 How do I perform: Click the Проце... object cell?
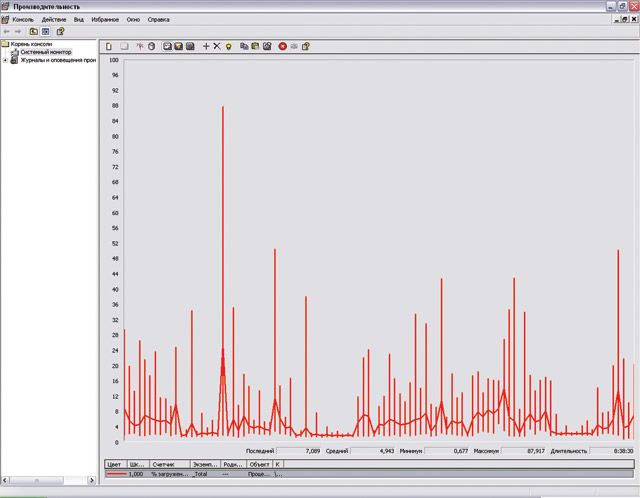point(259,474)
